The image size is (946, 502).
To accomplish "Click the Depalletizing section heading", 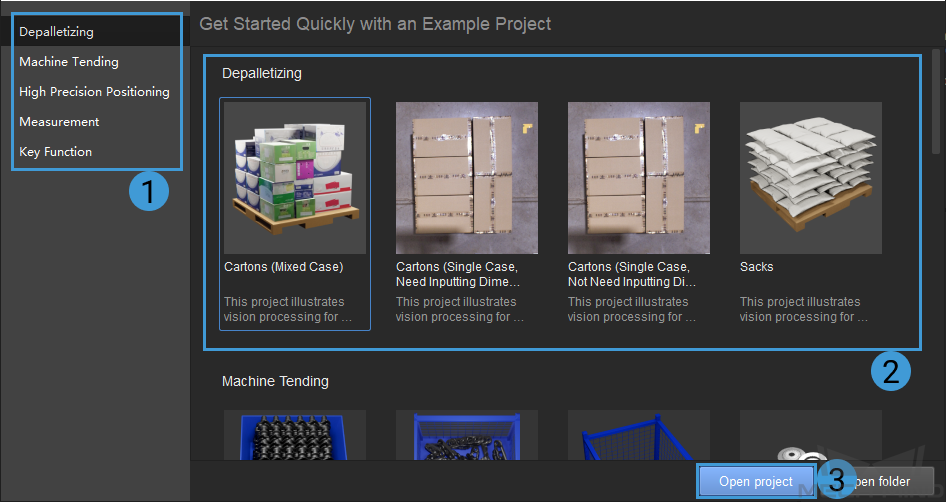I will click(262, 73).
